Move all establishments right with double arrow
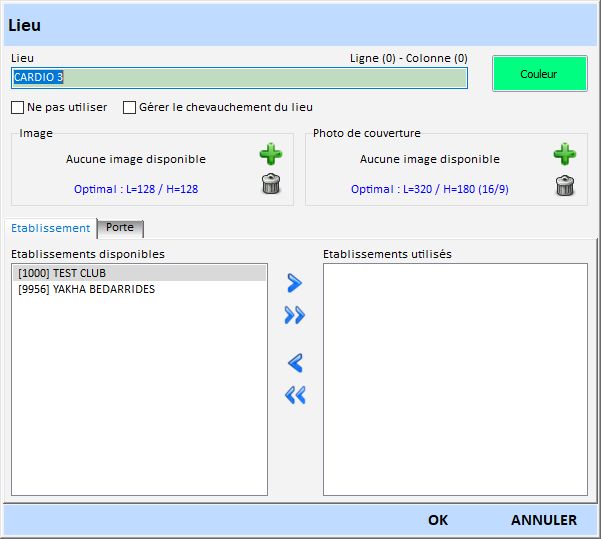This screenshot has width=601, height=539. pos(294,316)
